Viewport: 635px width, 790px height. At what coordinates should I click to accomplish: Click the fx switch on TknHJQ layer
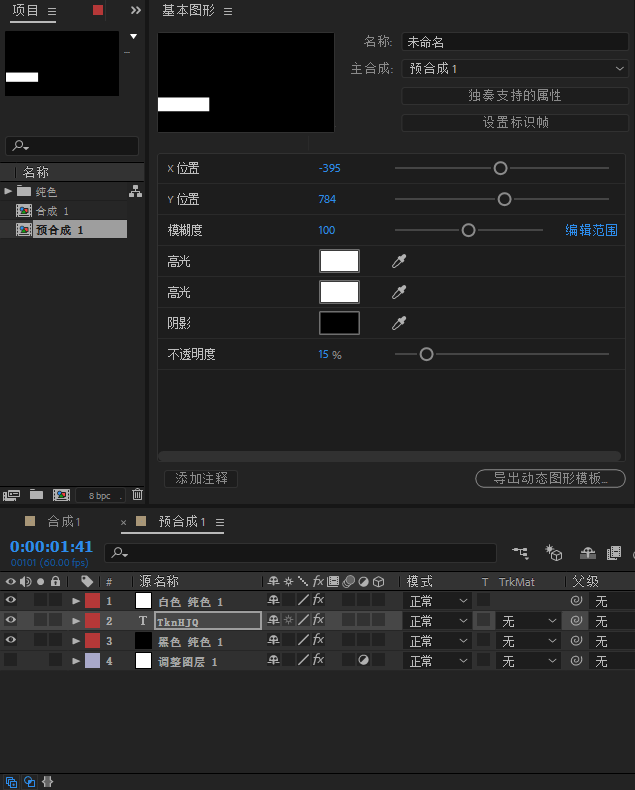click(318, 620)
